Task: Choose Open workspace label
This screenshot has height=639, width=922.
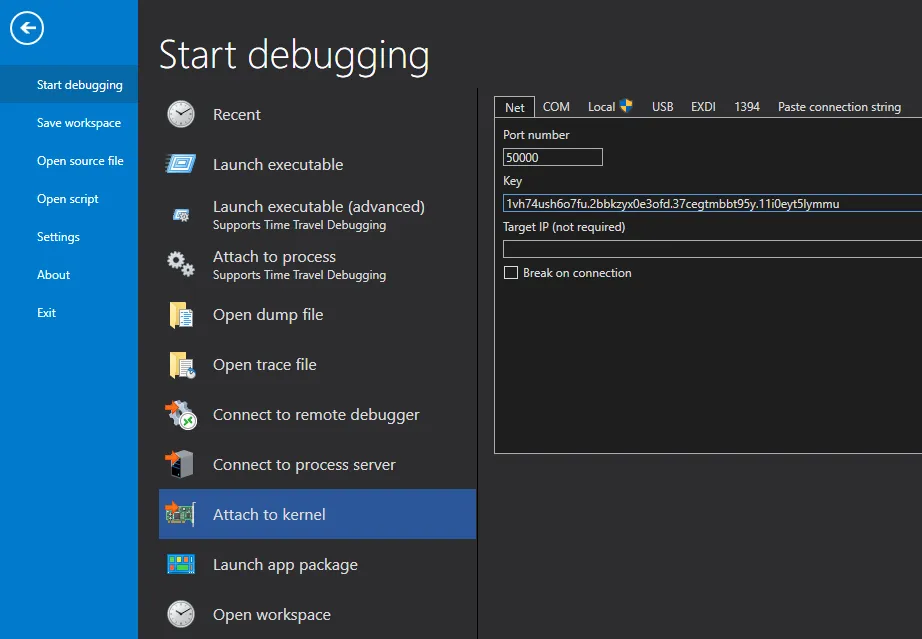Action: tap(272, 614)
